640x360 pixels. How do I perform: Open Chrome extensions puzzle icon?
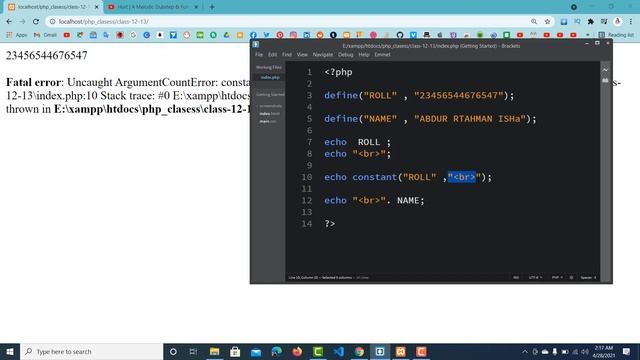[x=590, y=21]
